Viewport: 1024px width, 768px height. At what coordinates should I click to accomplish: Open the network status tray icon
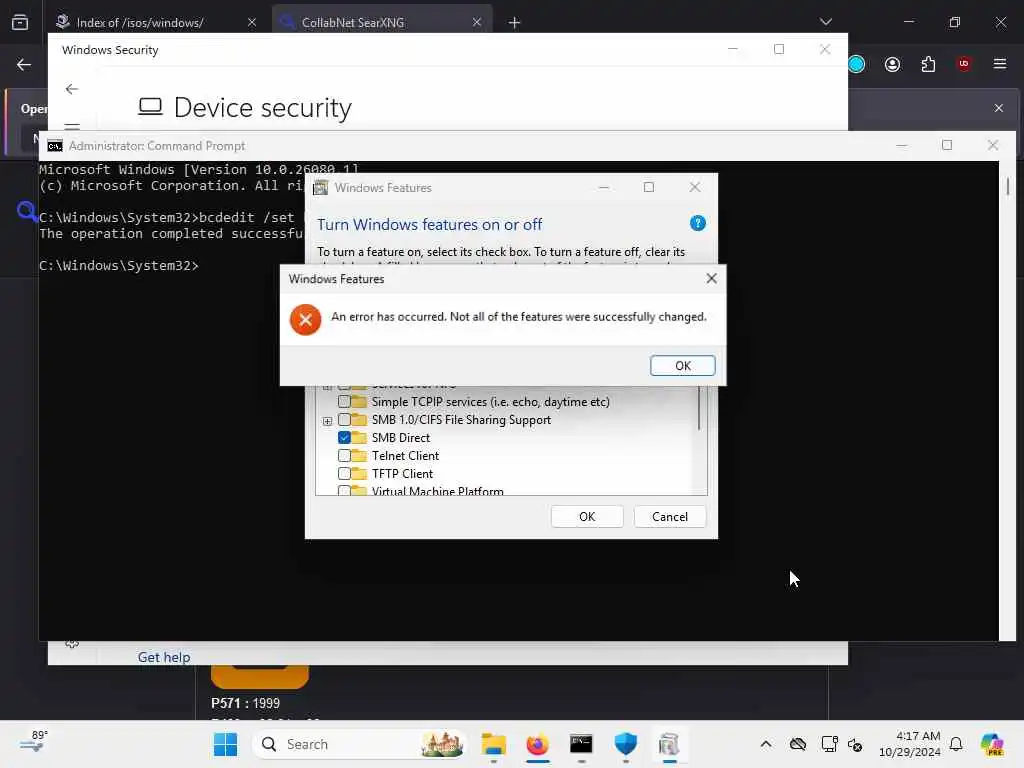(x=829, y=744)
